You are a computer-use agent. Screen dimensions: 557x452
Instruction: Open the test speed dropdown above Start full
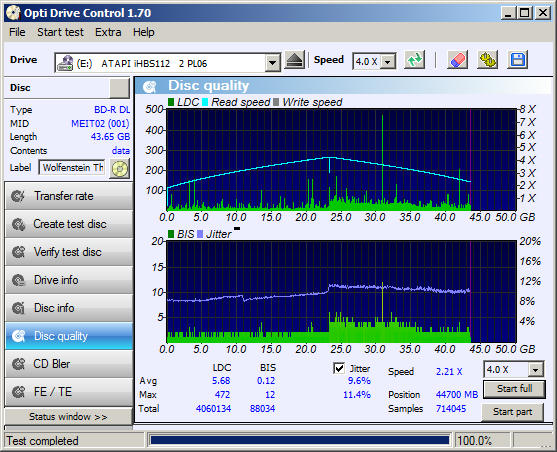(536, 370)
